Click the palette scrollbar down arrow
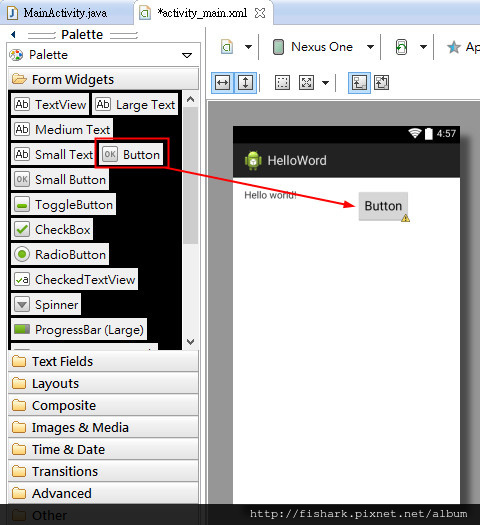Image resolution: width=480 pixels, height=525 pixels. click(190, 342)
